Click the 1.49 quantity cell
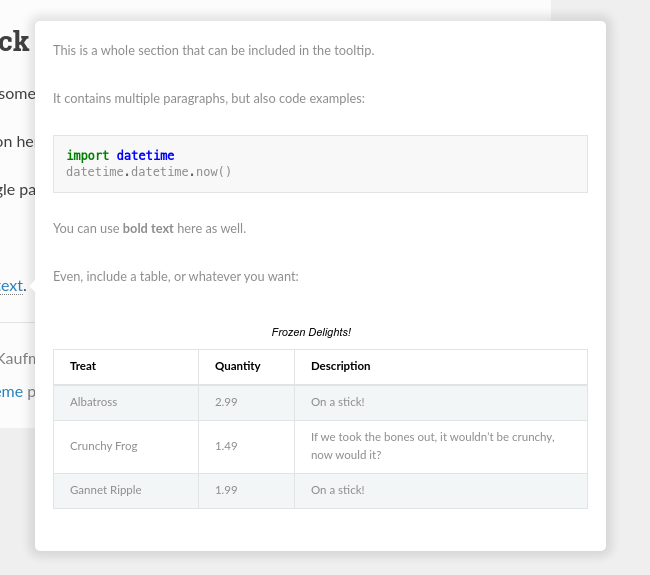Screen dimensions: 650x575 tap(226, 446)
